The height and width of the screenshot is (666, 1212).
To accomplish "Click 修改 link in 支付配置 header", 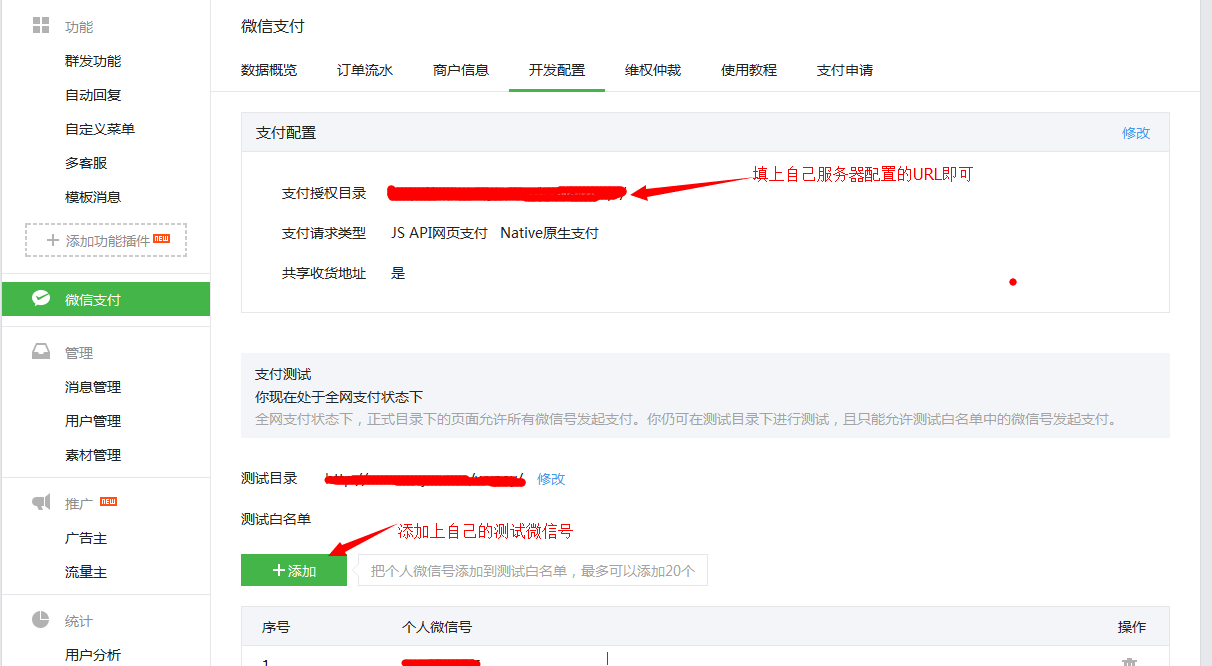I will pos(1136,132).
